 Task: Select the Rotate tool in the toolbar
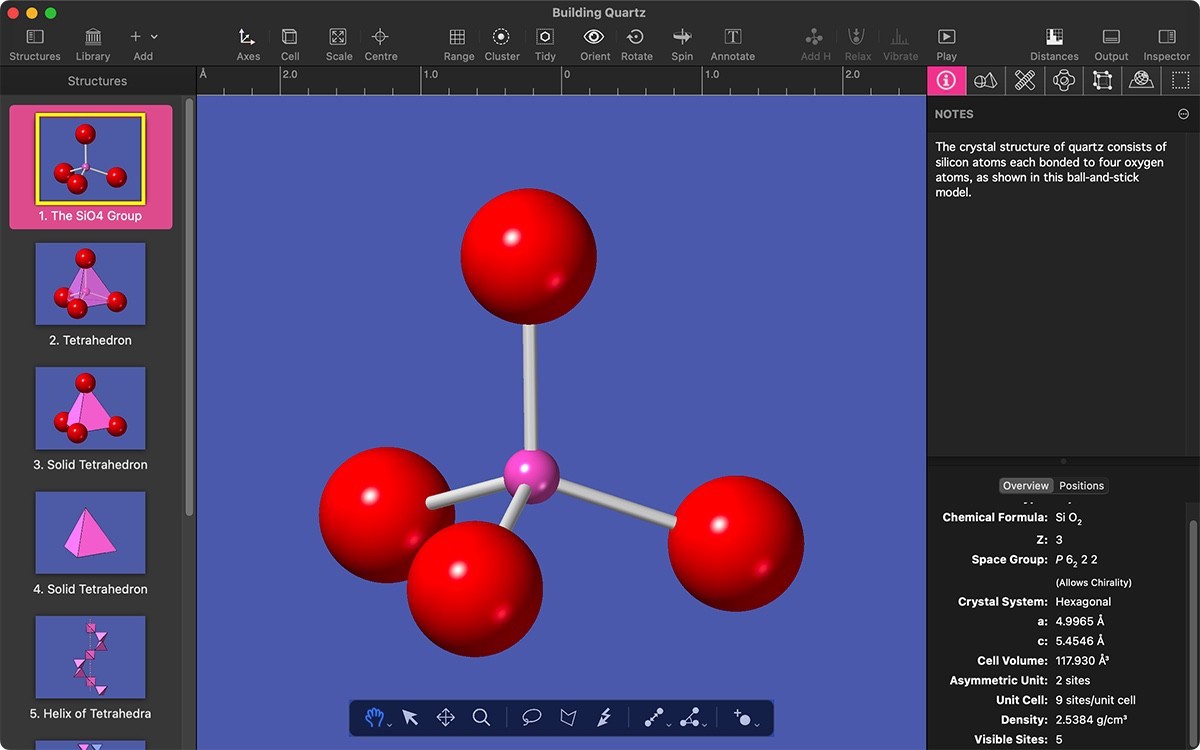[x=636, y=40]
